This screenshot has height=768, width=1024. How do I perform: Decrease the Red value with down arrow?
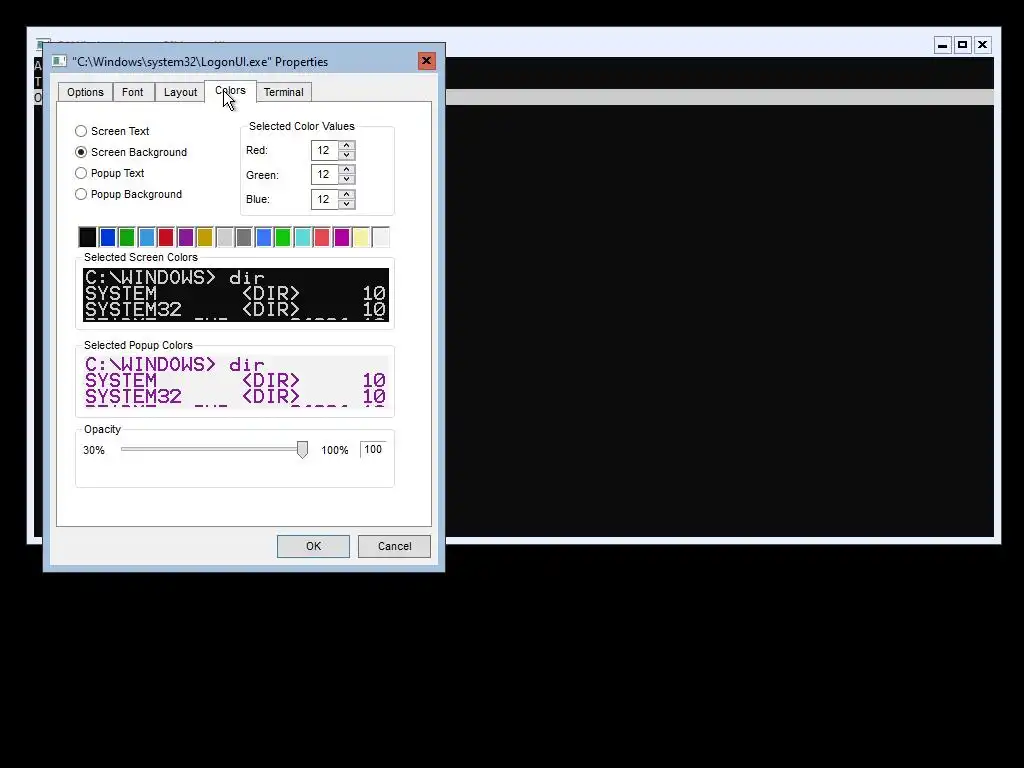pos(347,155)
